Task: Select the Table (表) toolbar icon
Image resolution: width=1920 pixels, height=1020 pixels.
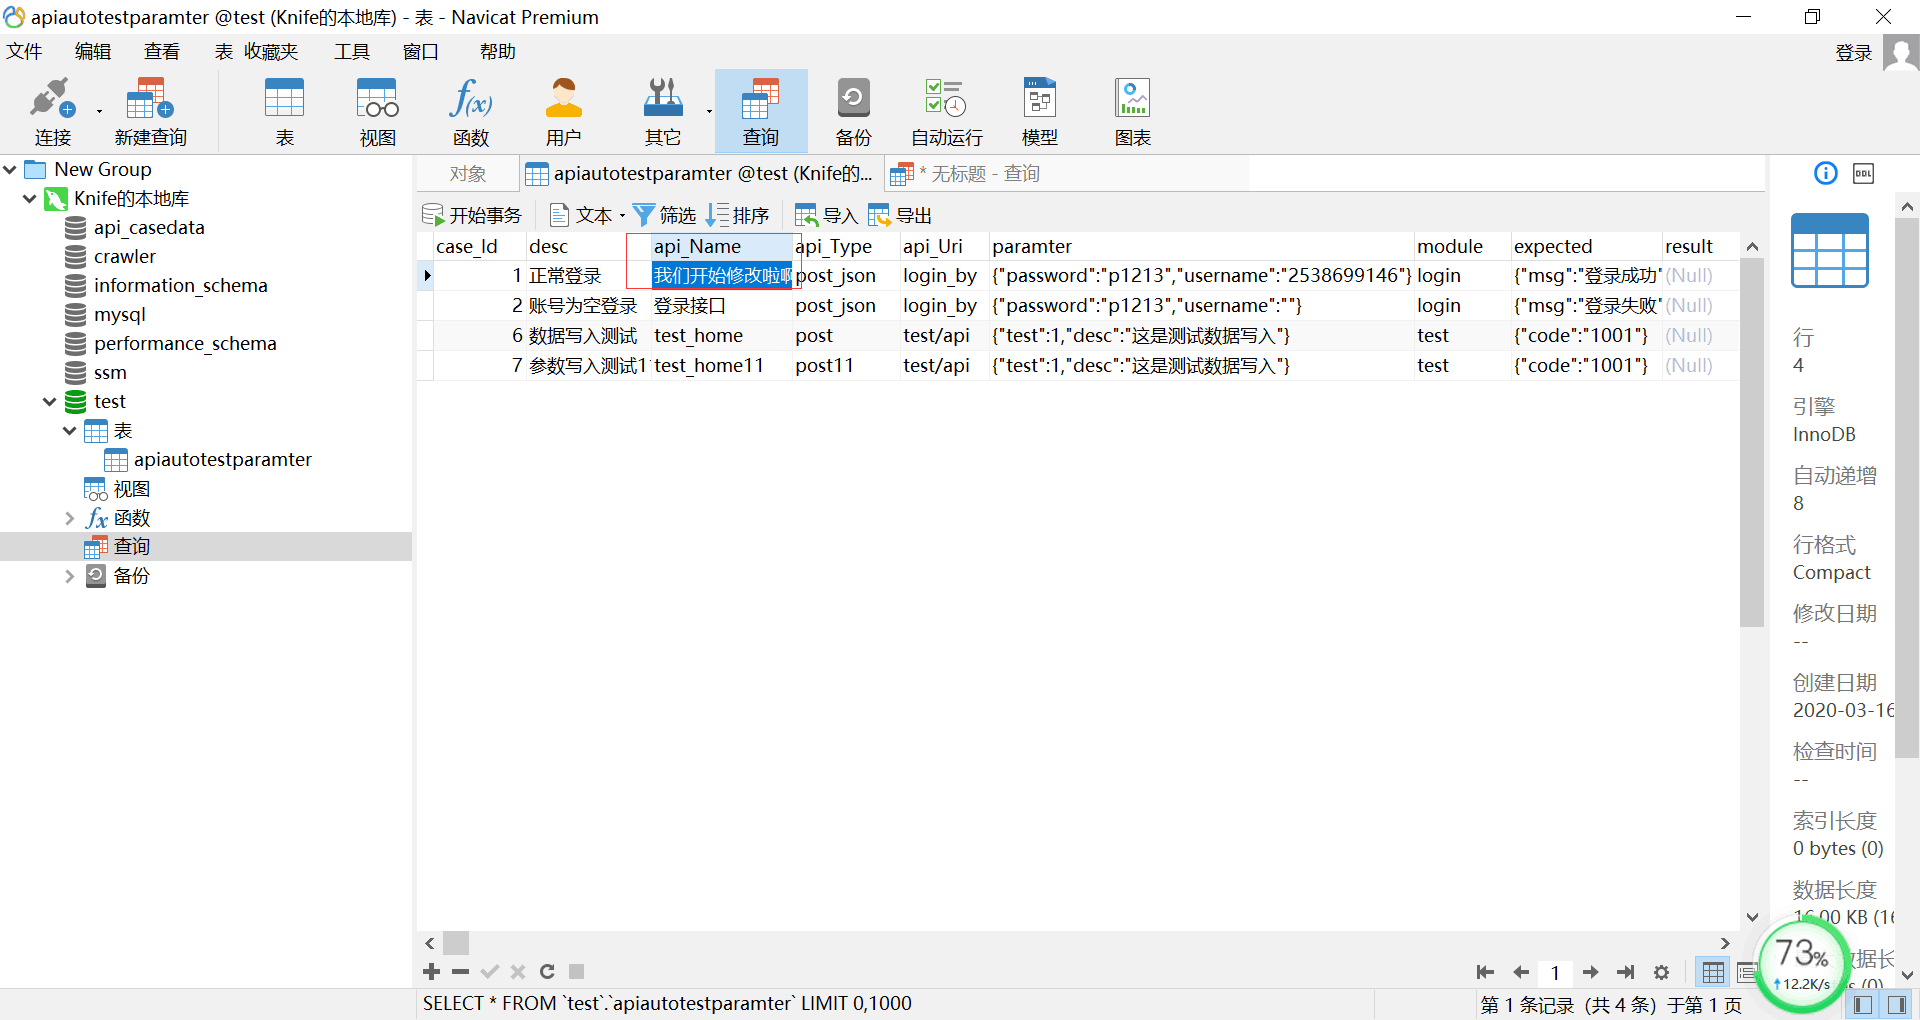Action: 284,111
